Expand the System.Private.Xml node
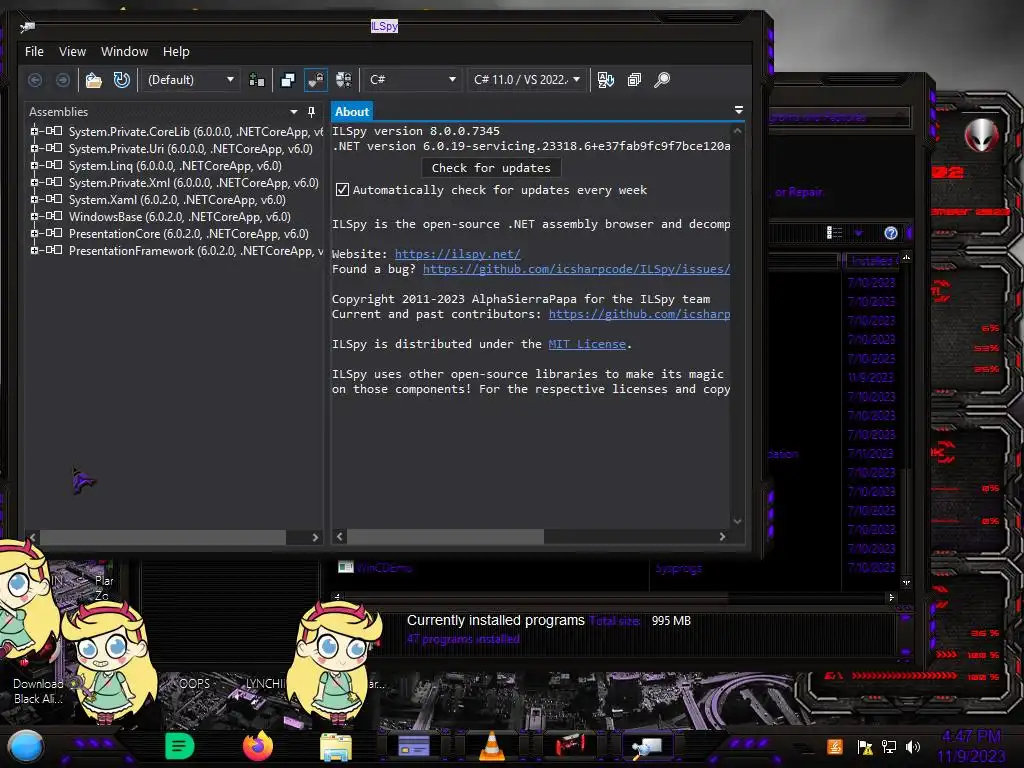The width and height of the screenshot is (1024, 768). [34, 182]
